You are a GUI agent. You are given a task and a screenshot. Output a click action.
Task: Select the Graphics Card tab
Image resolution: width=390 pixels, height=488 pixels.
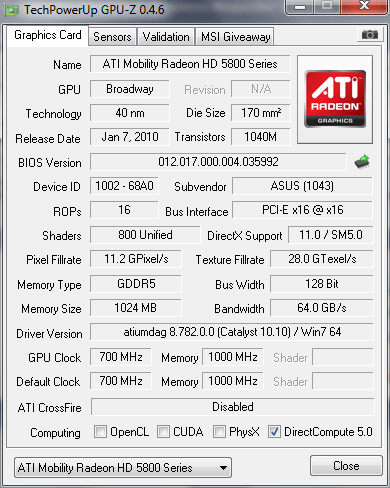[x=48, y=35]
